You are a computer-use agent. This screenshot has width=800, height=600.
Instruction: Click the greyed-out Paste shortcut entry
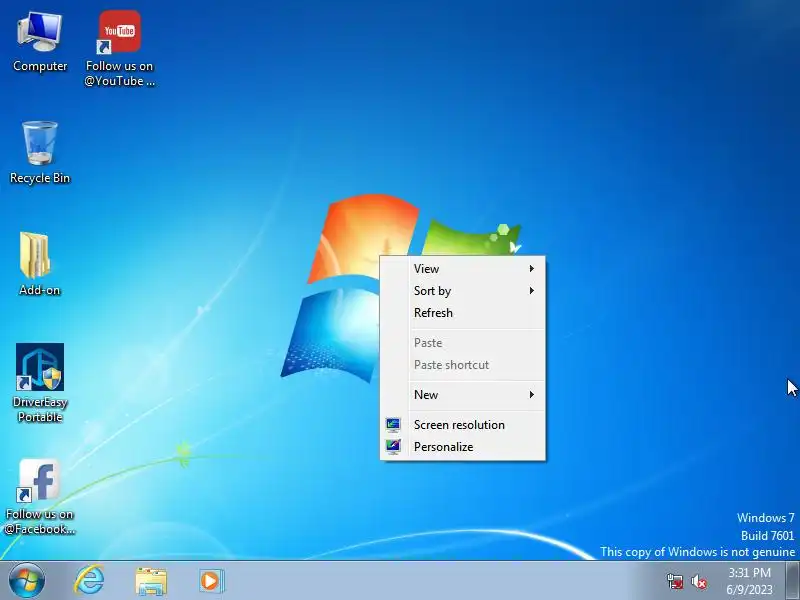pyautogui.click(x=463, y=365)
